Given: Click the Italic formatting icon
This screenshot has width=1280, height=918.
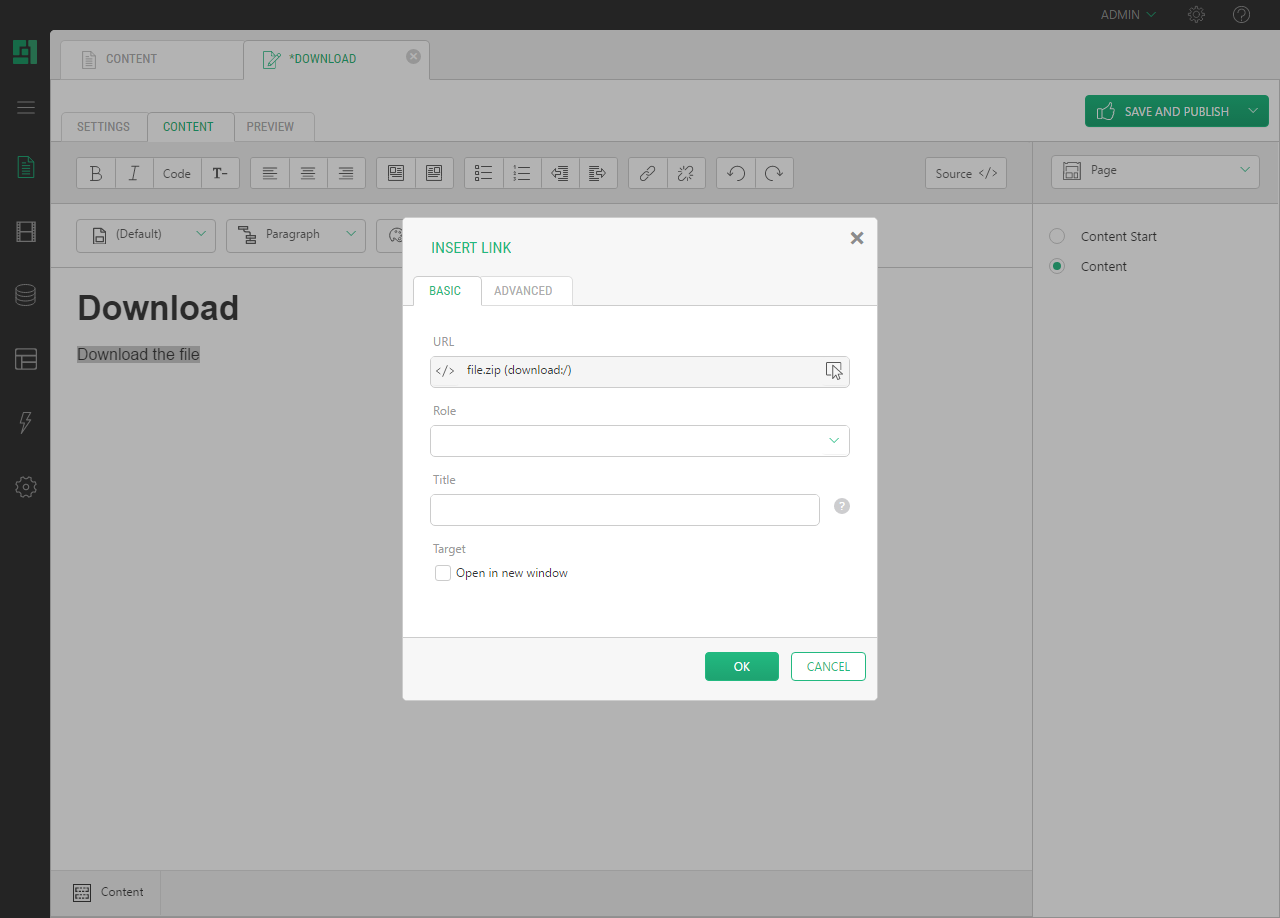Looking at the screenshot, I should (134, 173).
